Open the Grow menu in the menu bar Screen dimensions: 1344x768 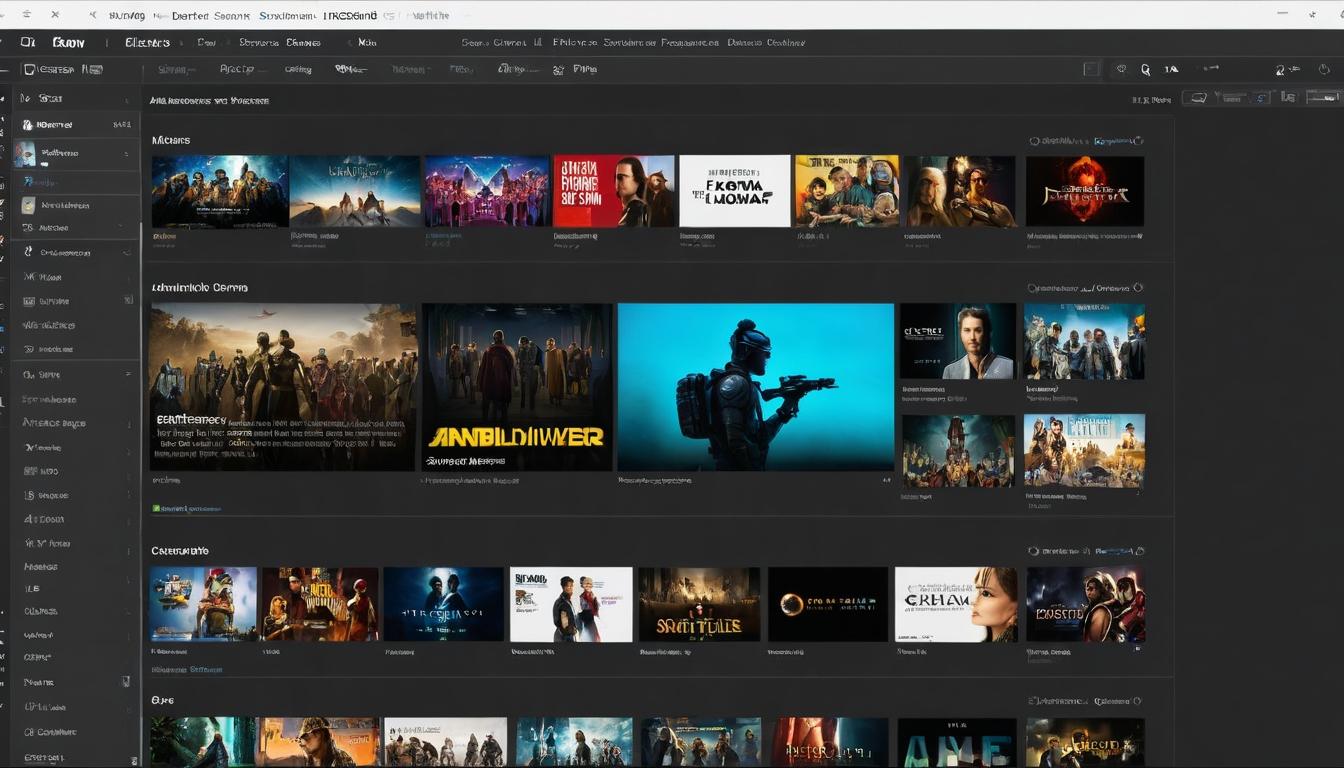(x=68, y=43)
